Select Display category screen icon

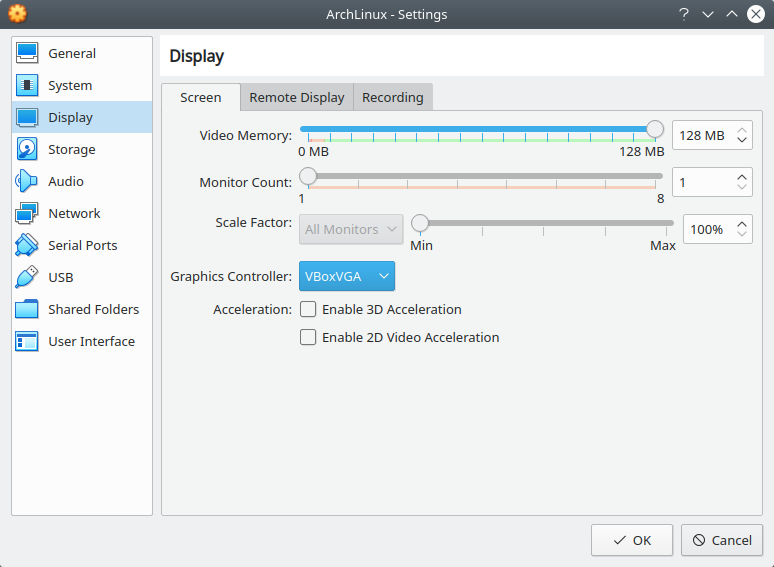point(27,117)
